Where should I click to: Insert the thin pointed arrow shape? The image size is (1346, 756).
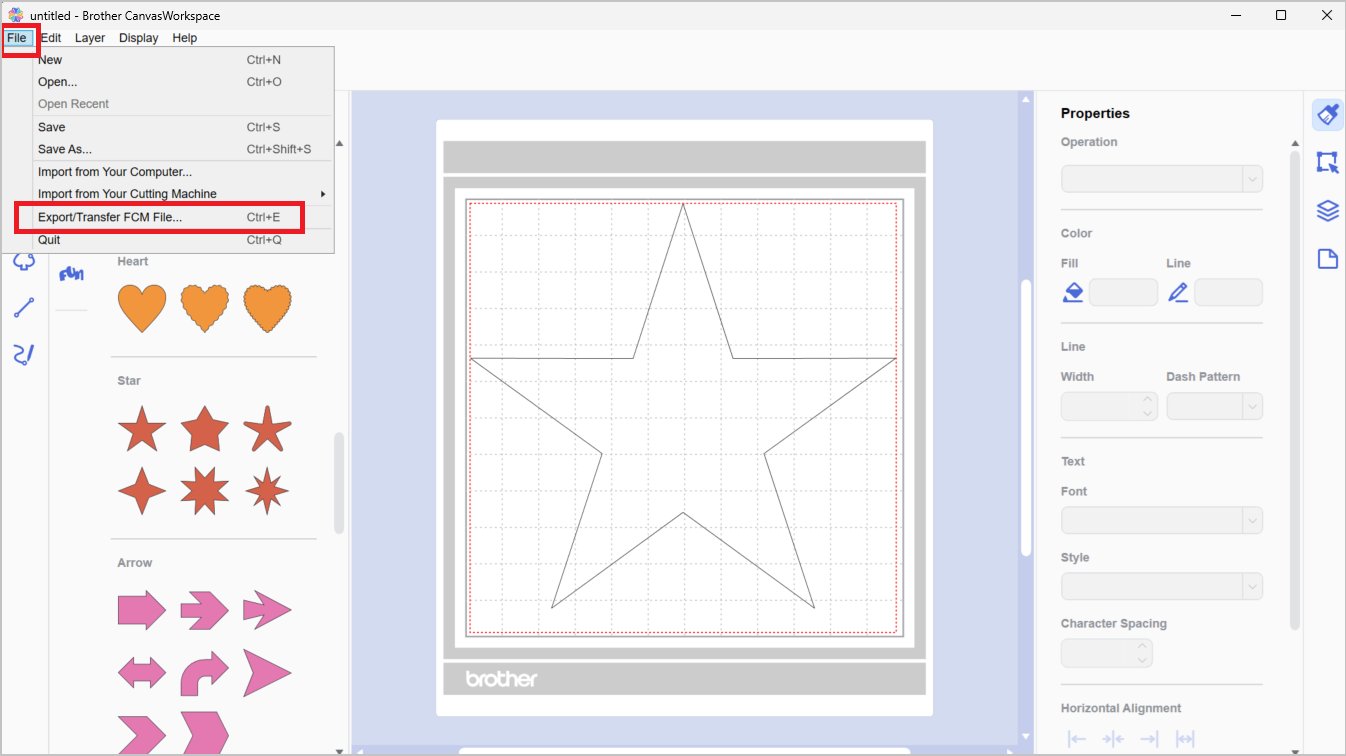pos(267,610)
